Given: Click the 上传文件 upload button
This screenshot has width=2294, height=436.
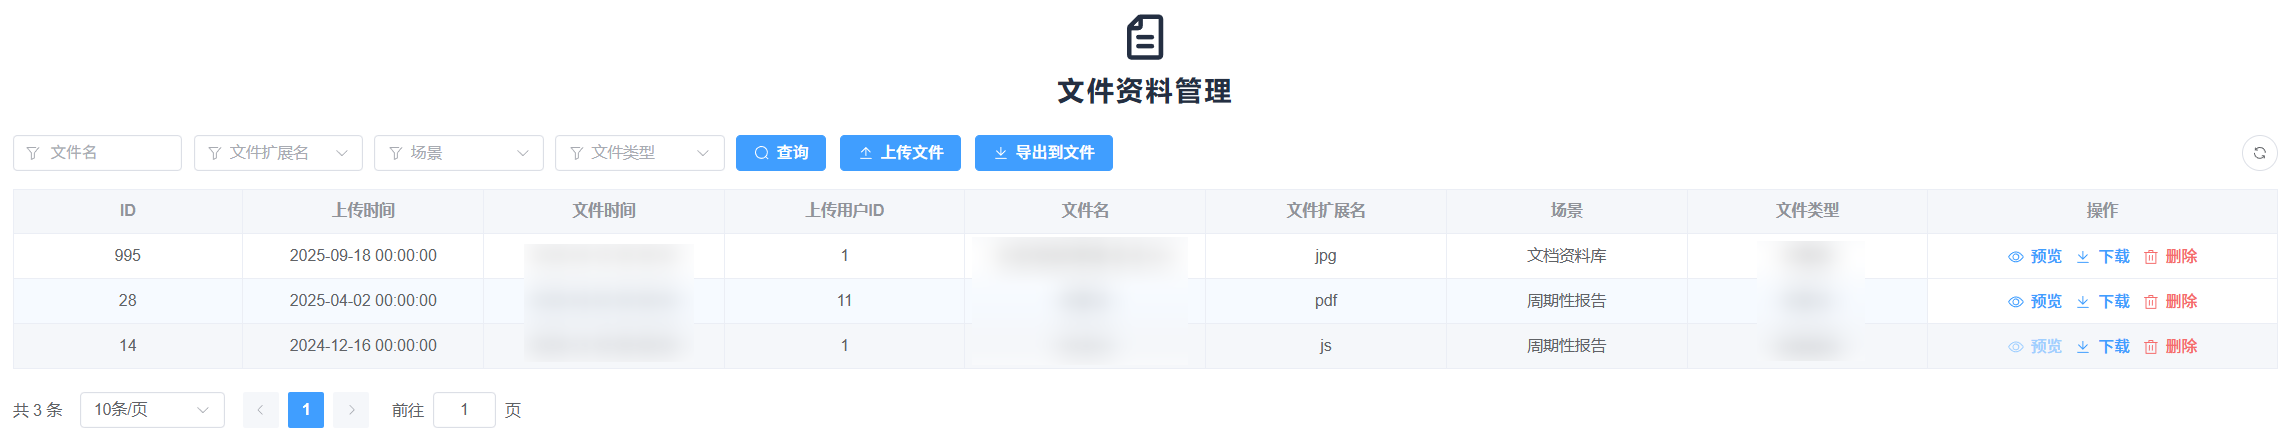Looking at the screenshot, I should coord(900,153).
